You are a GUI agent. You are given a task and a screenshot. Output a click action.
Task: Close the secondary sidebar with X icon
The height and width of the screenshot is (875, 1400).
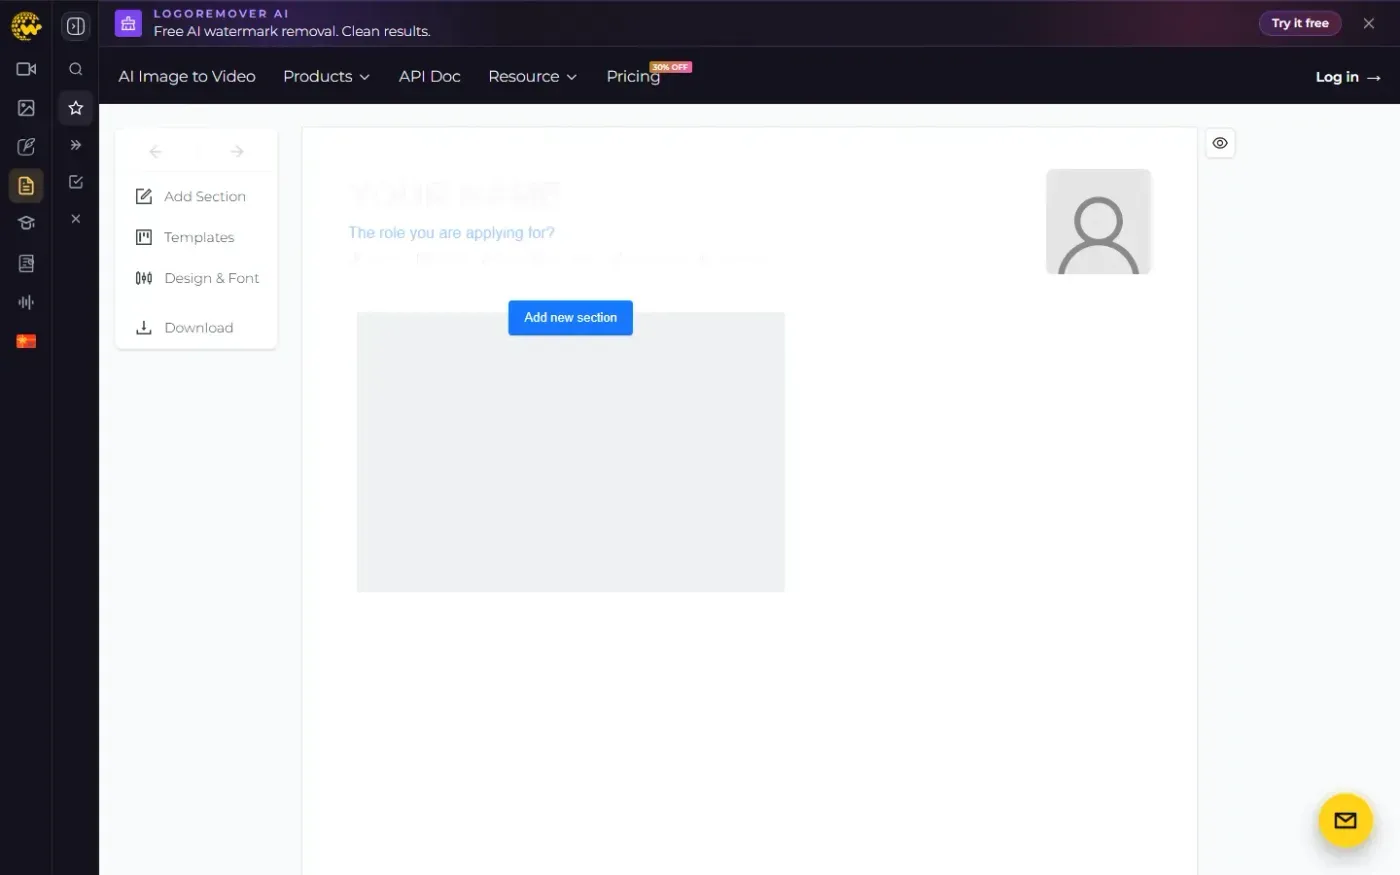pos(76,219)
